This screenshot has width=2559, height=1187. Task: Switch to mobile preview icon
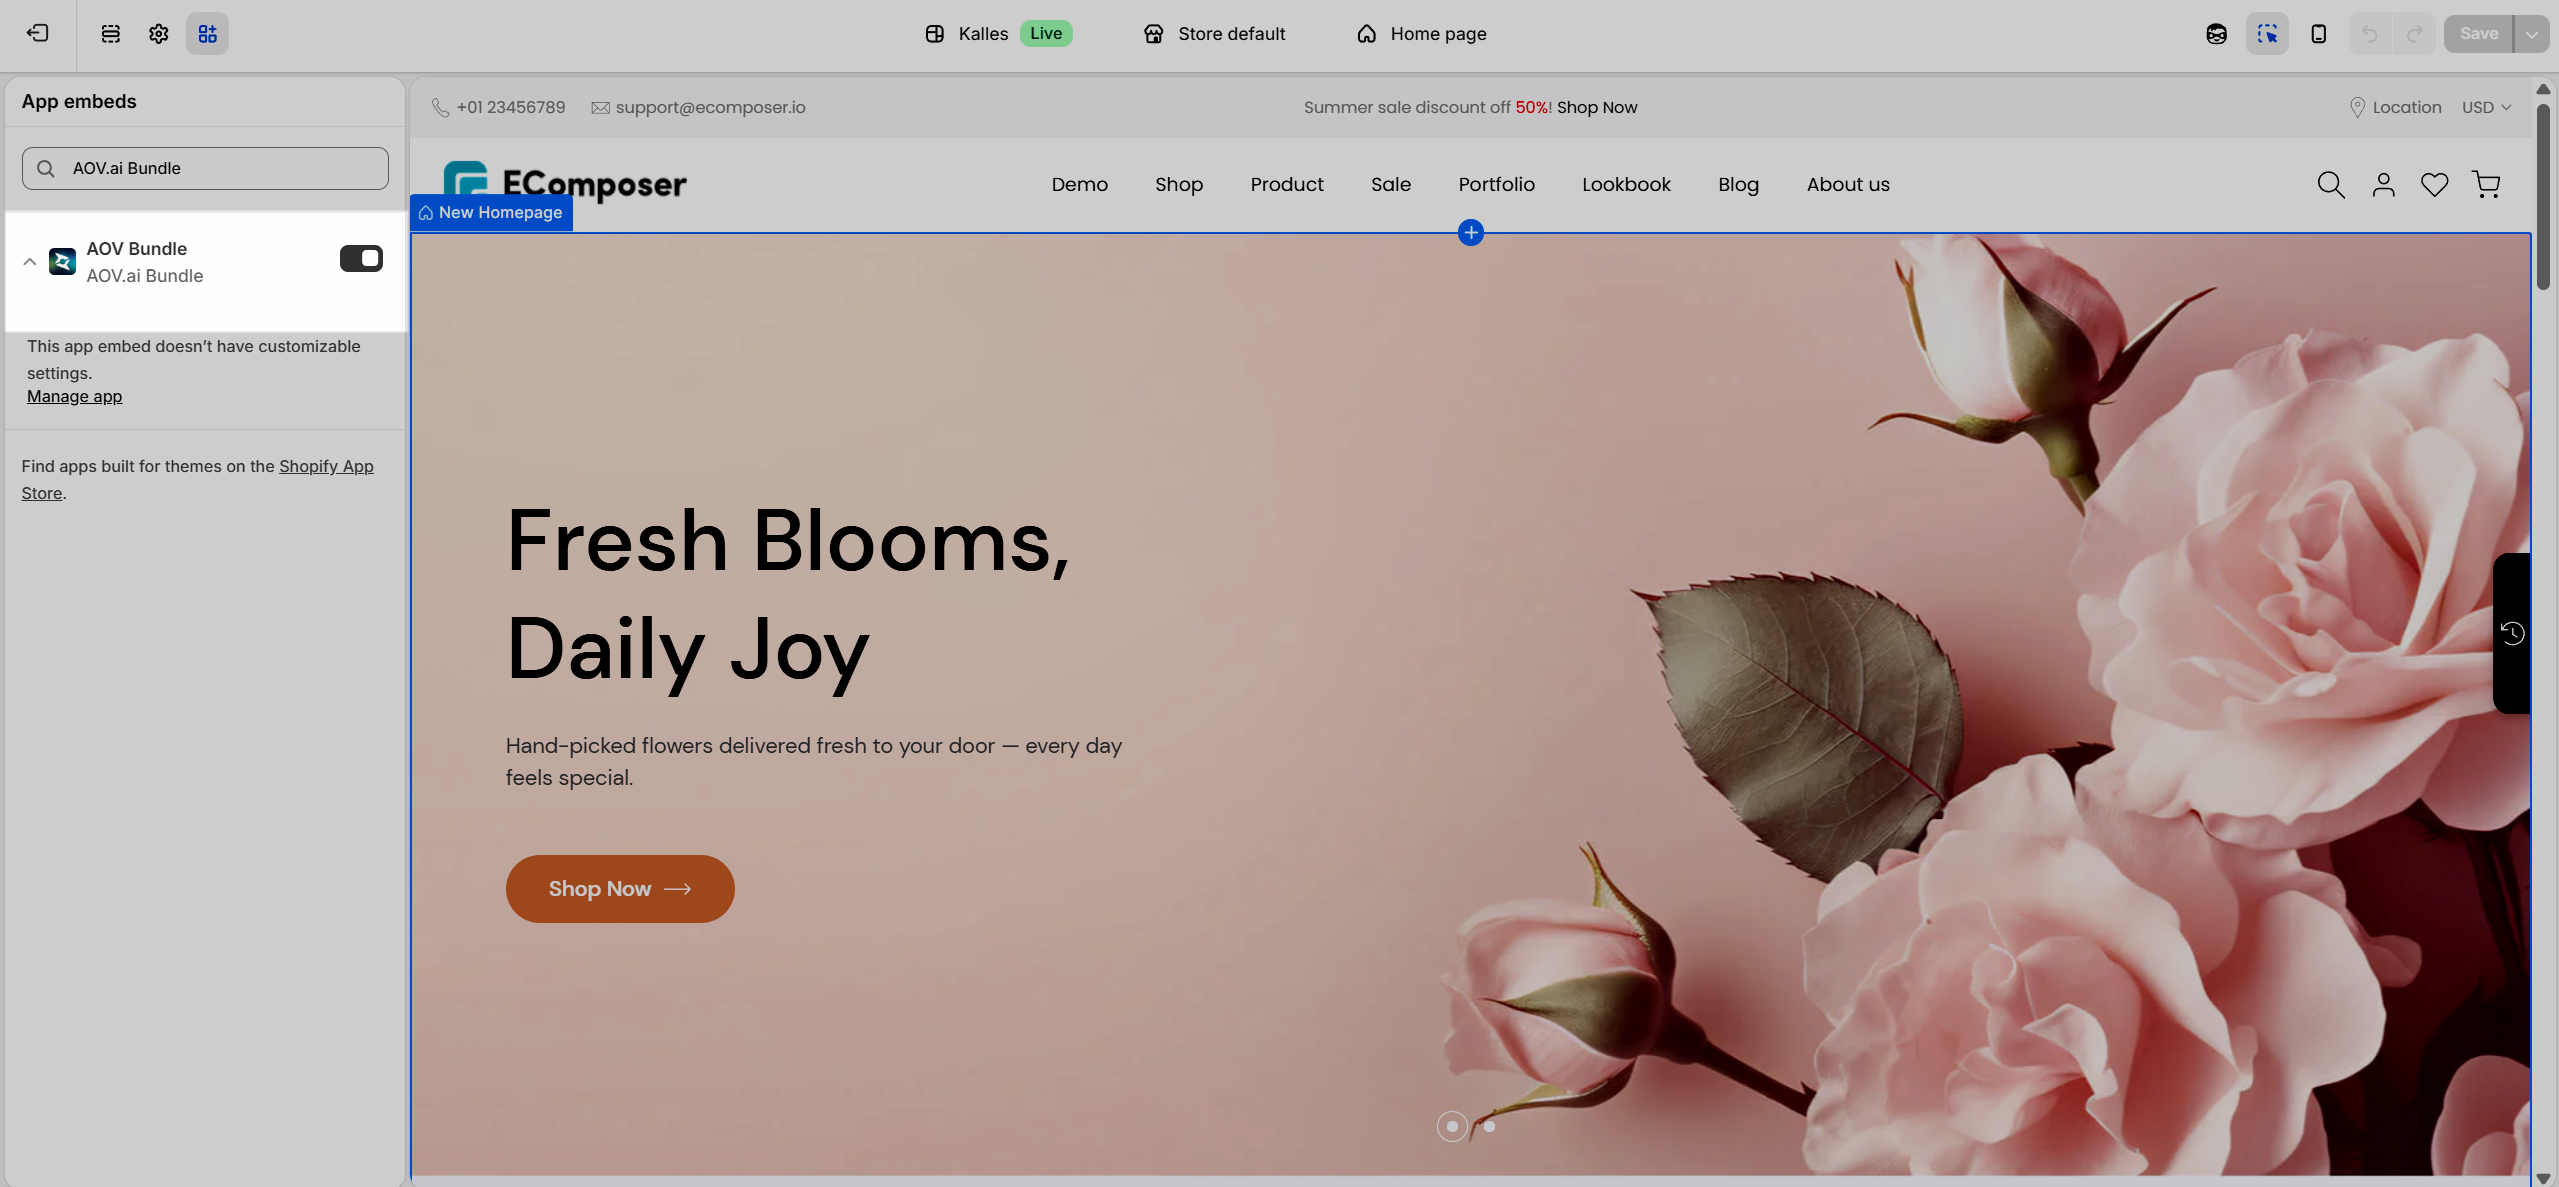tap(2318, 33)
